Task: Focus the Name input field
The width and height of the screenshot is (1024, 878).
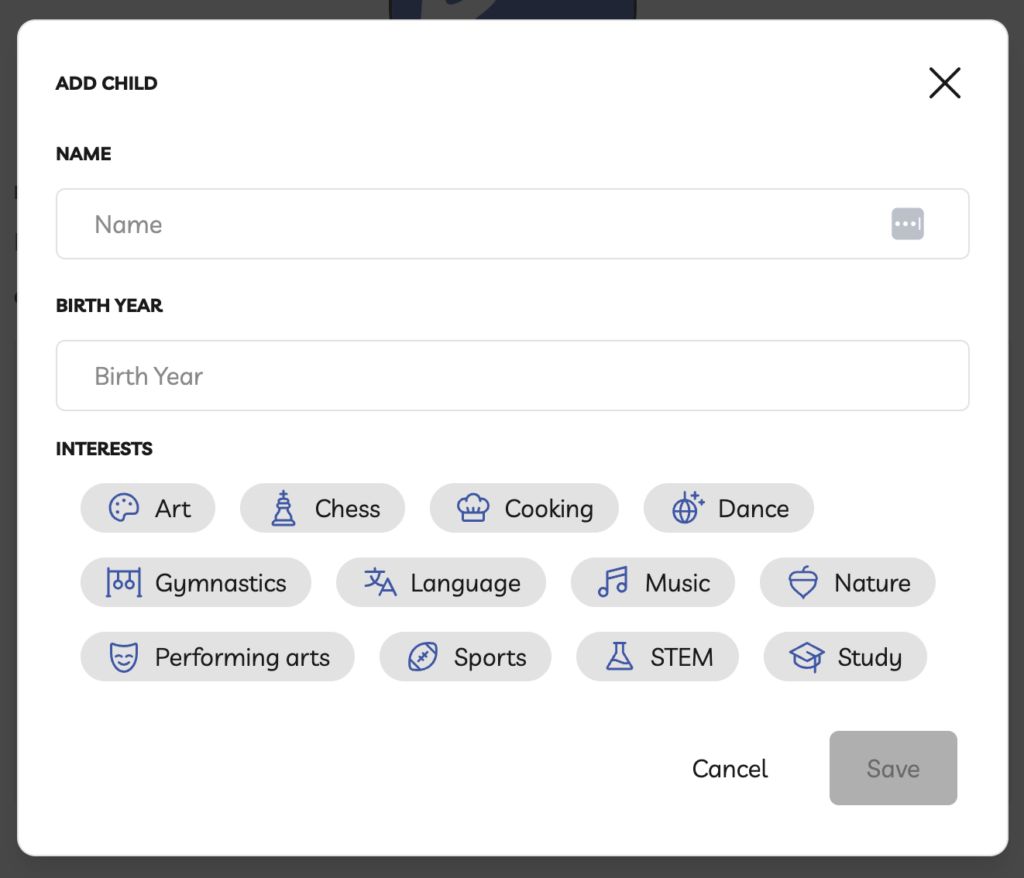Action: (512, 224)
